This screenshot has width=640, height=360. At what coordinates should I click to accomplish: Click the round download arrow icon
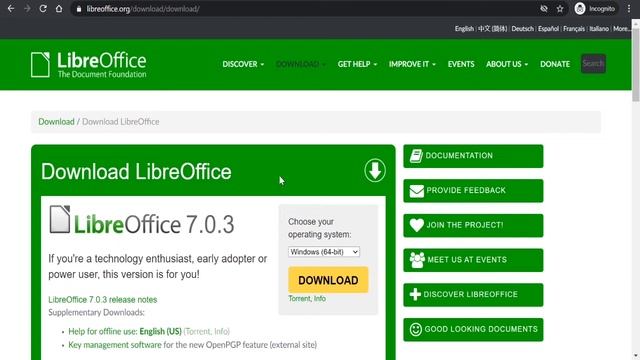(375, 170)
